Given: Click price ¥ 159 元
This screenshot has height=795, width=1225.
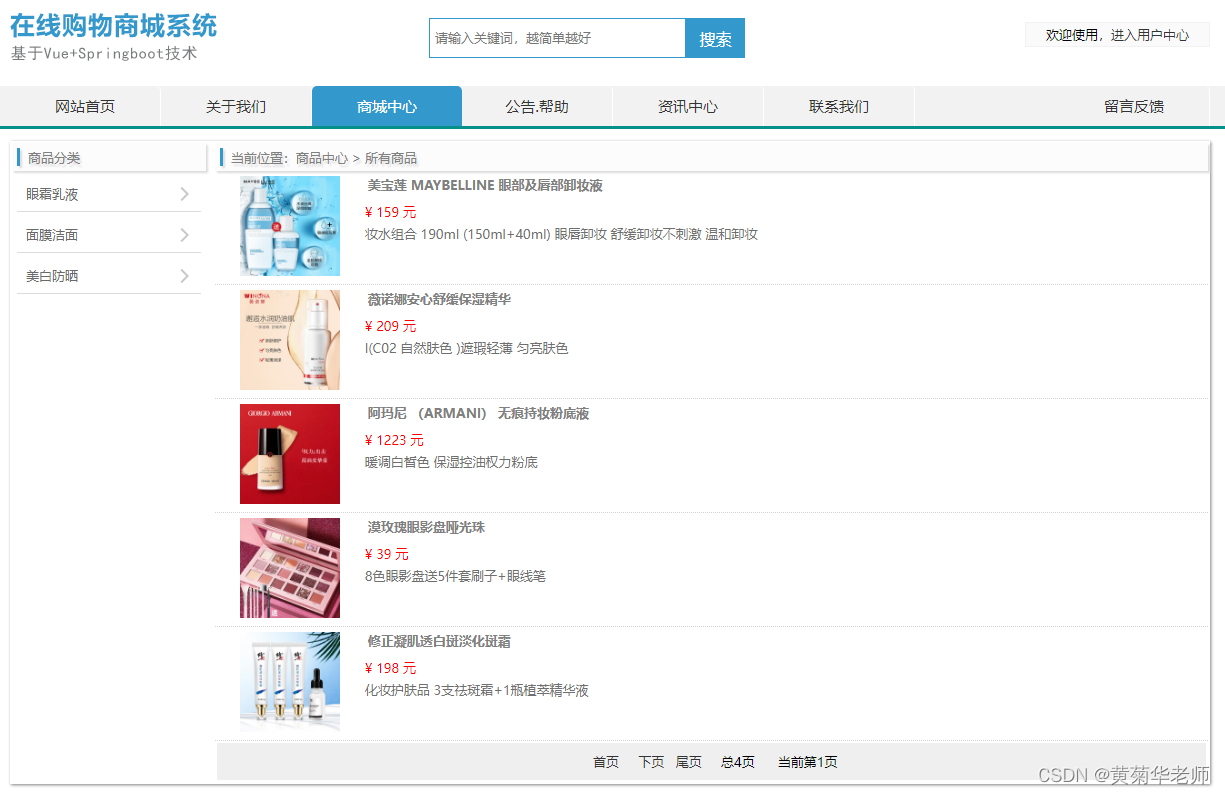Looking at the screenshot, I should pos(391,212).
